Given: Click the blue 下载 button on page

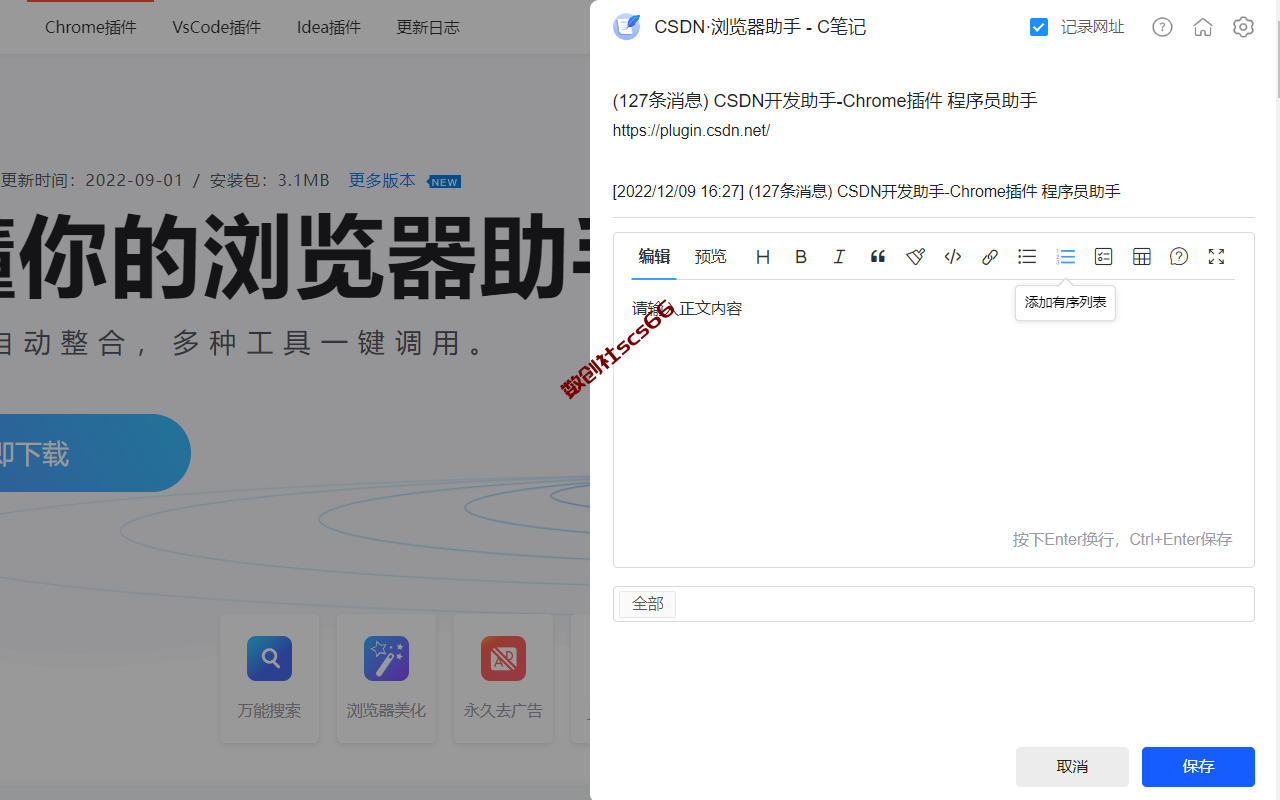Looking at the screenshot, I should (95, 453).
